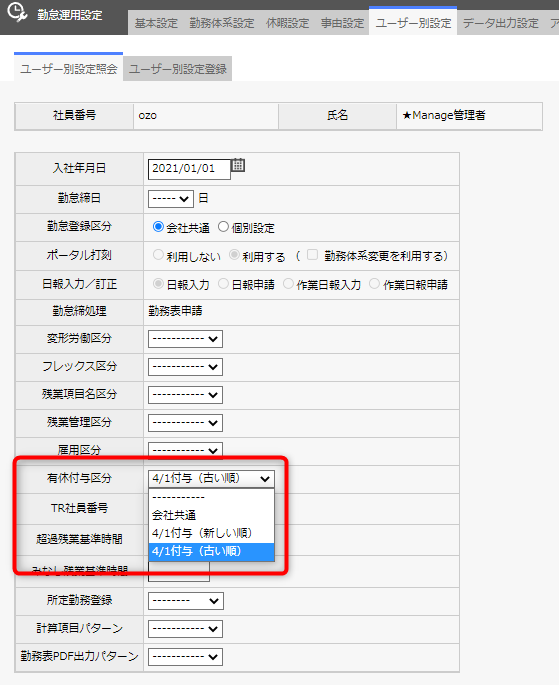Choose the 日報申請 radio option

(x=223, y=284)
